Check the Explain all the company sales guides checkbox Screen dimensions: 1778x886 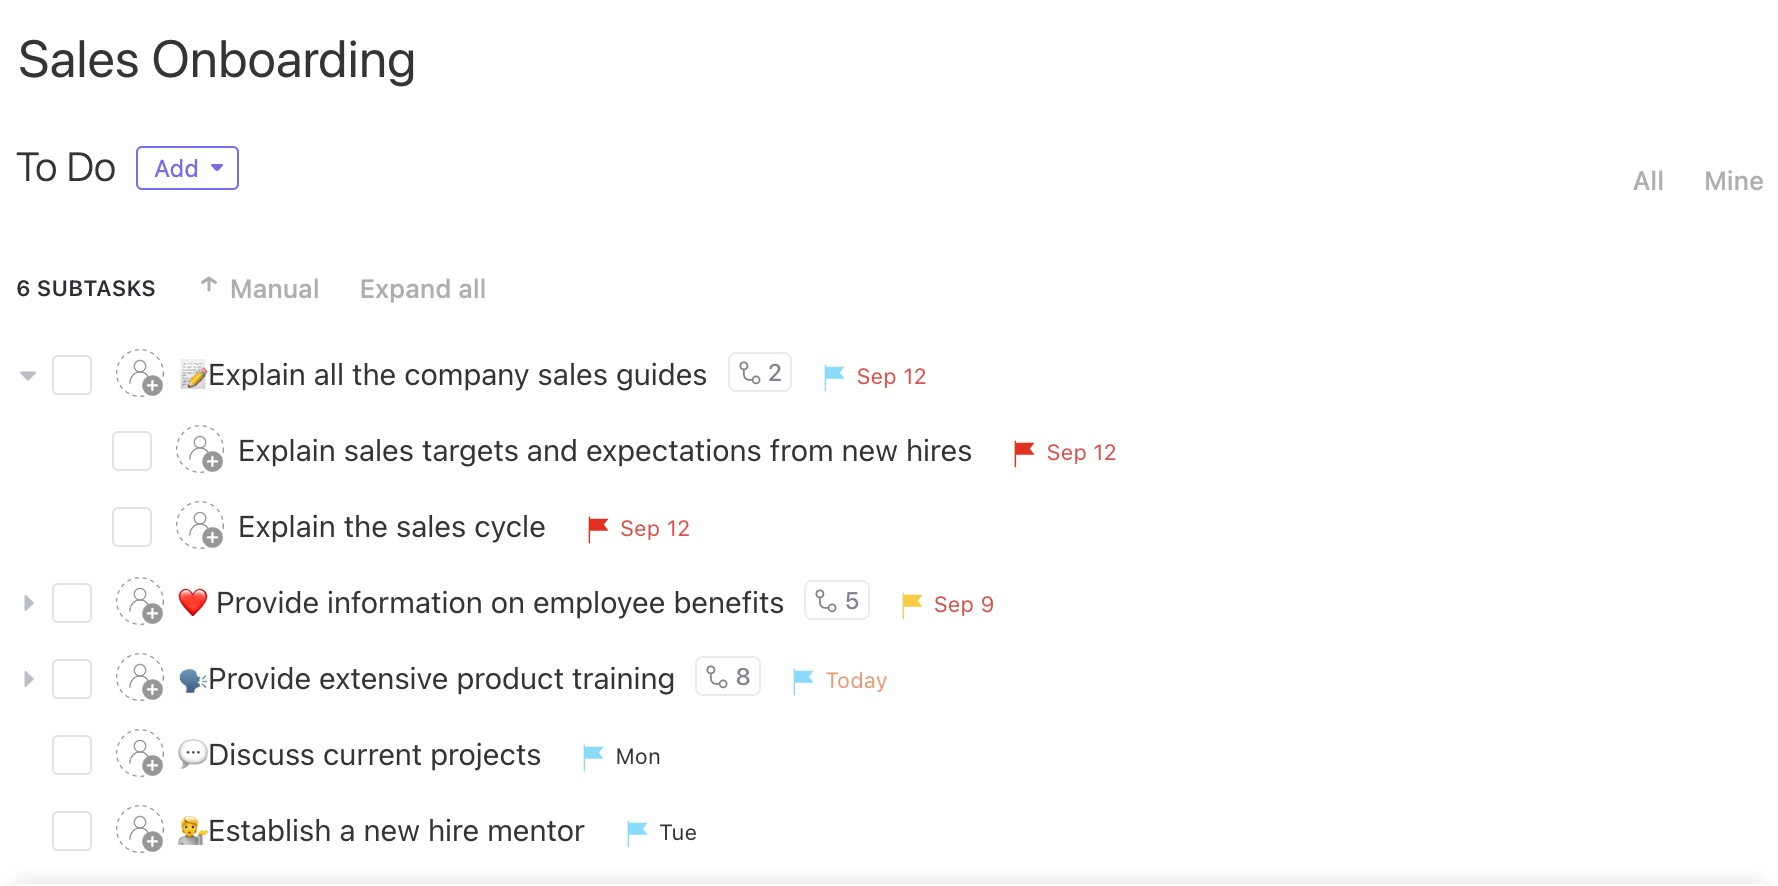click(x=72, y=375)
